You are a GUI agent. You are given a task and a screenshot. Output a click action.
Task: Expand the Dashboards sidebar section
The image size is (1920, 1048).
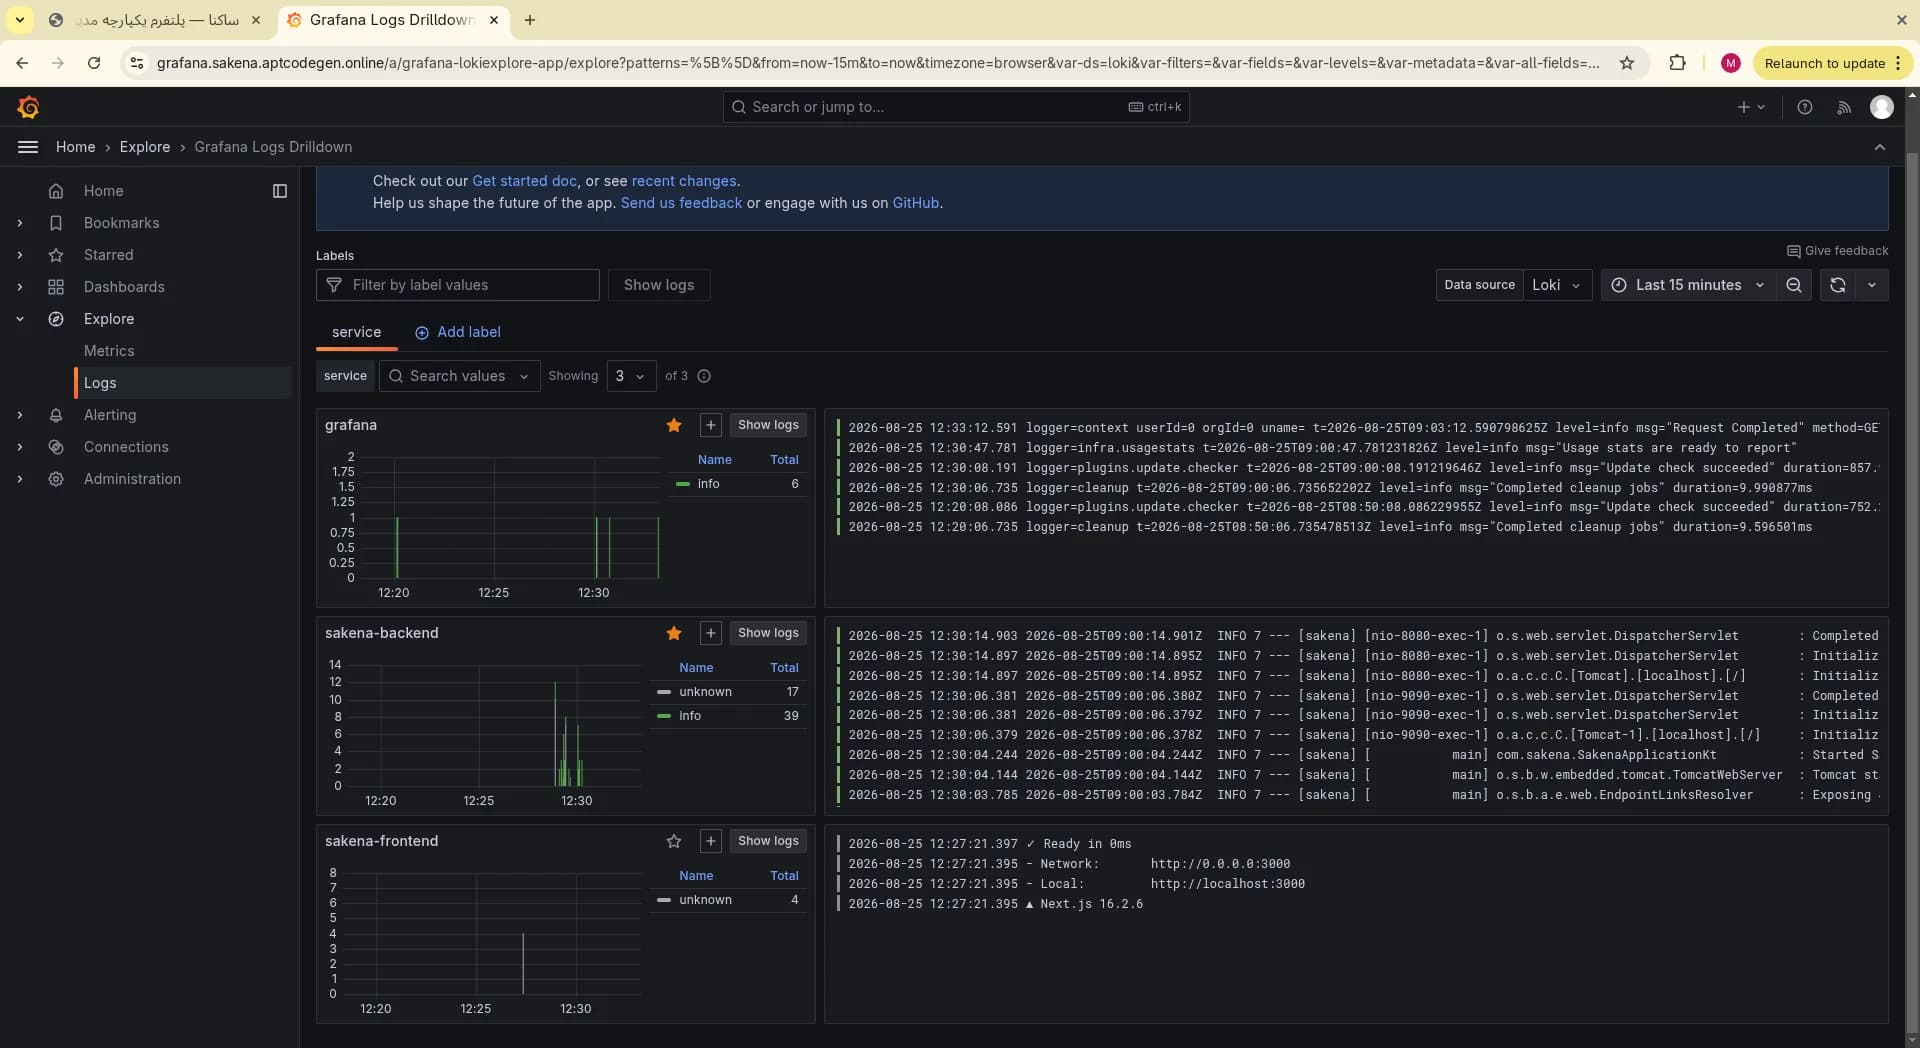tap(20, 287)
